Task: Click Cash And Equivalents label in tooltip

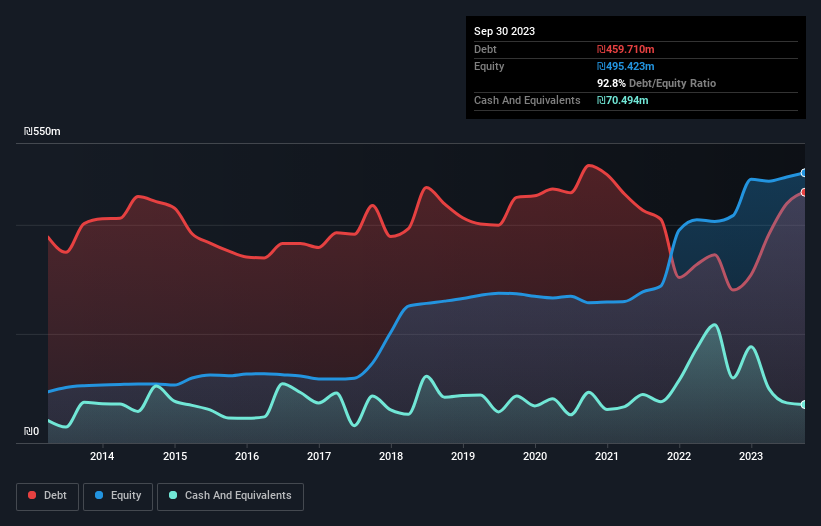Action: pos(527,100)
